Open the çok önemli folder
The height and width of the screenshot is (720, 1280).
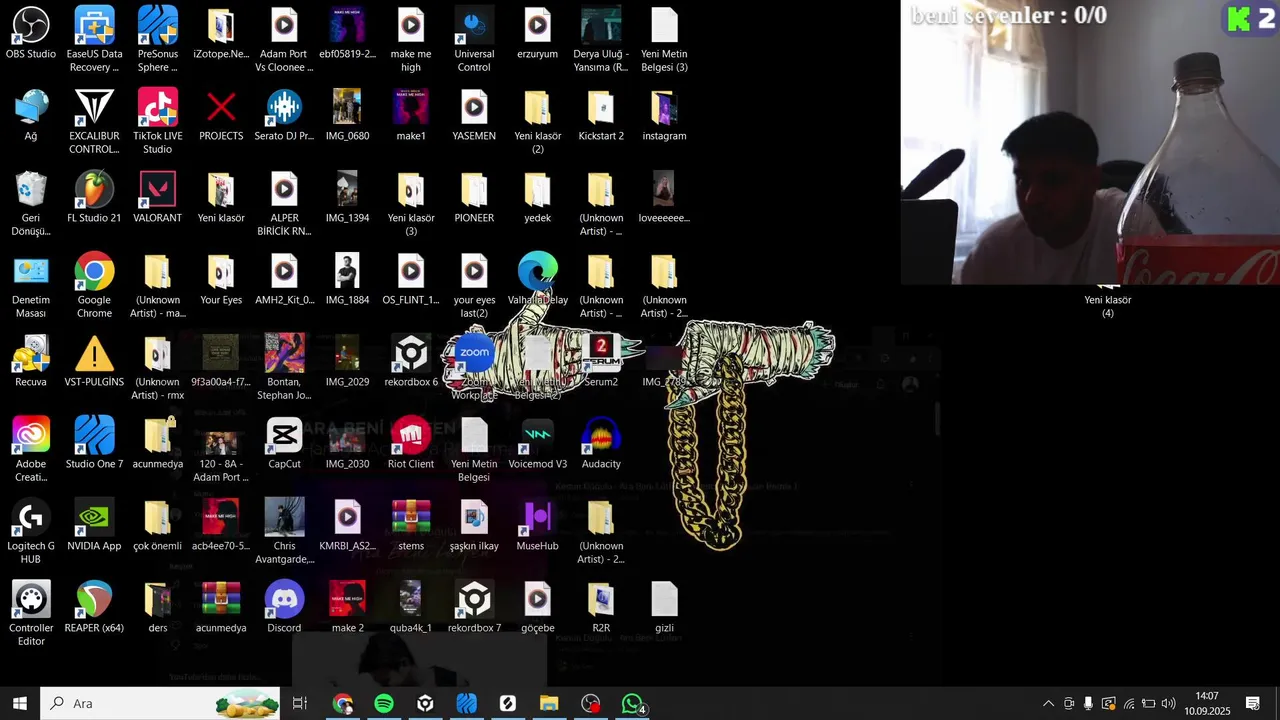(157, 525)
